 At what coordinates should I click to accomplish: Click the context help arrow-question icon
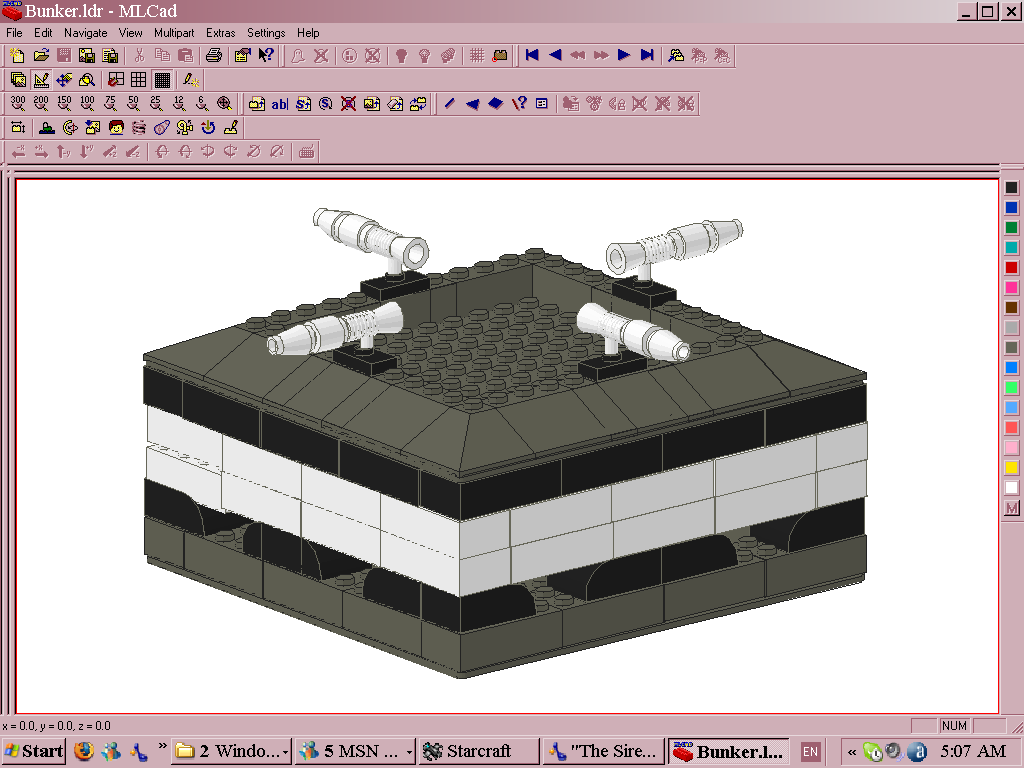pos(266,56)
